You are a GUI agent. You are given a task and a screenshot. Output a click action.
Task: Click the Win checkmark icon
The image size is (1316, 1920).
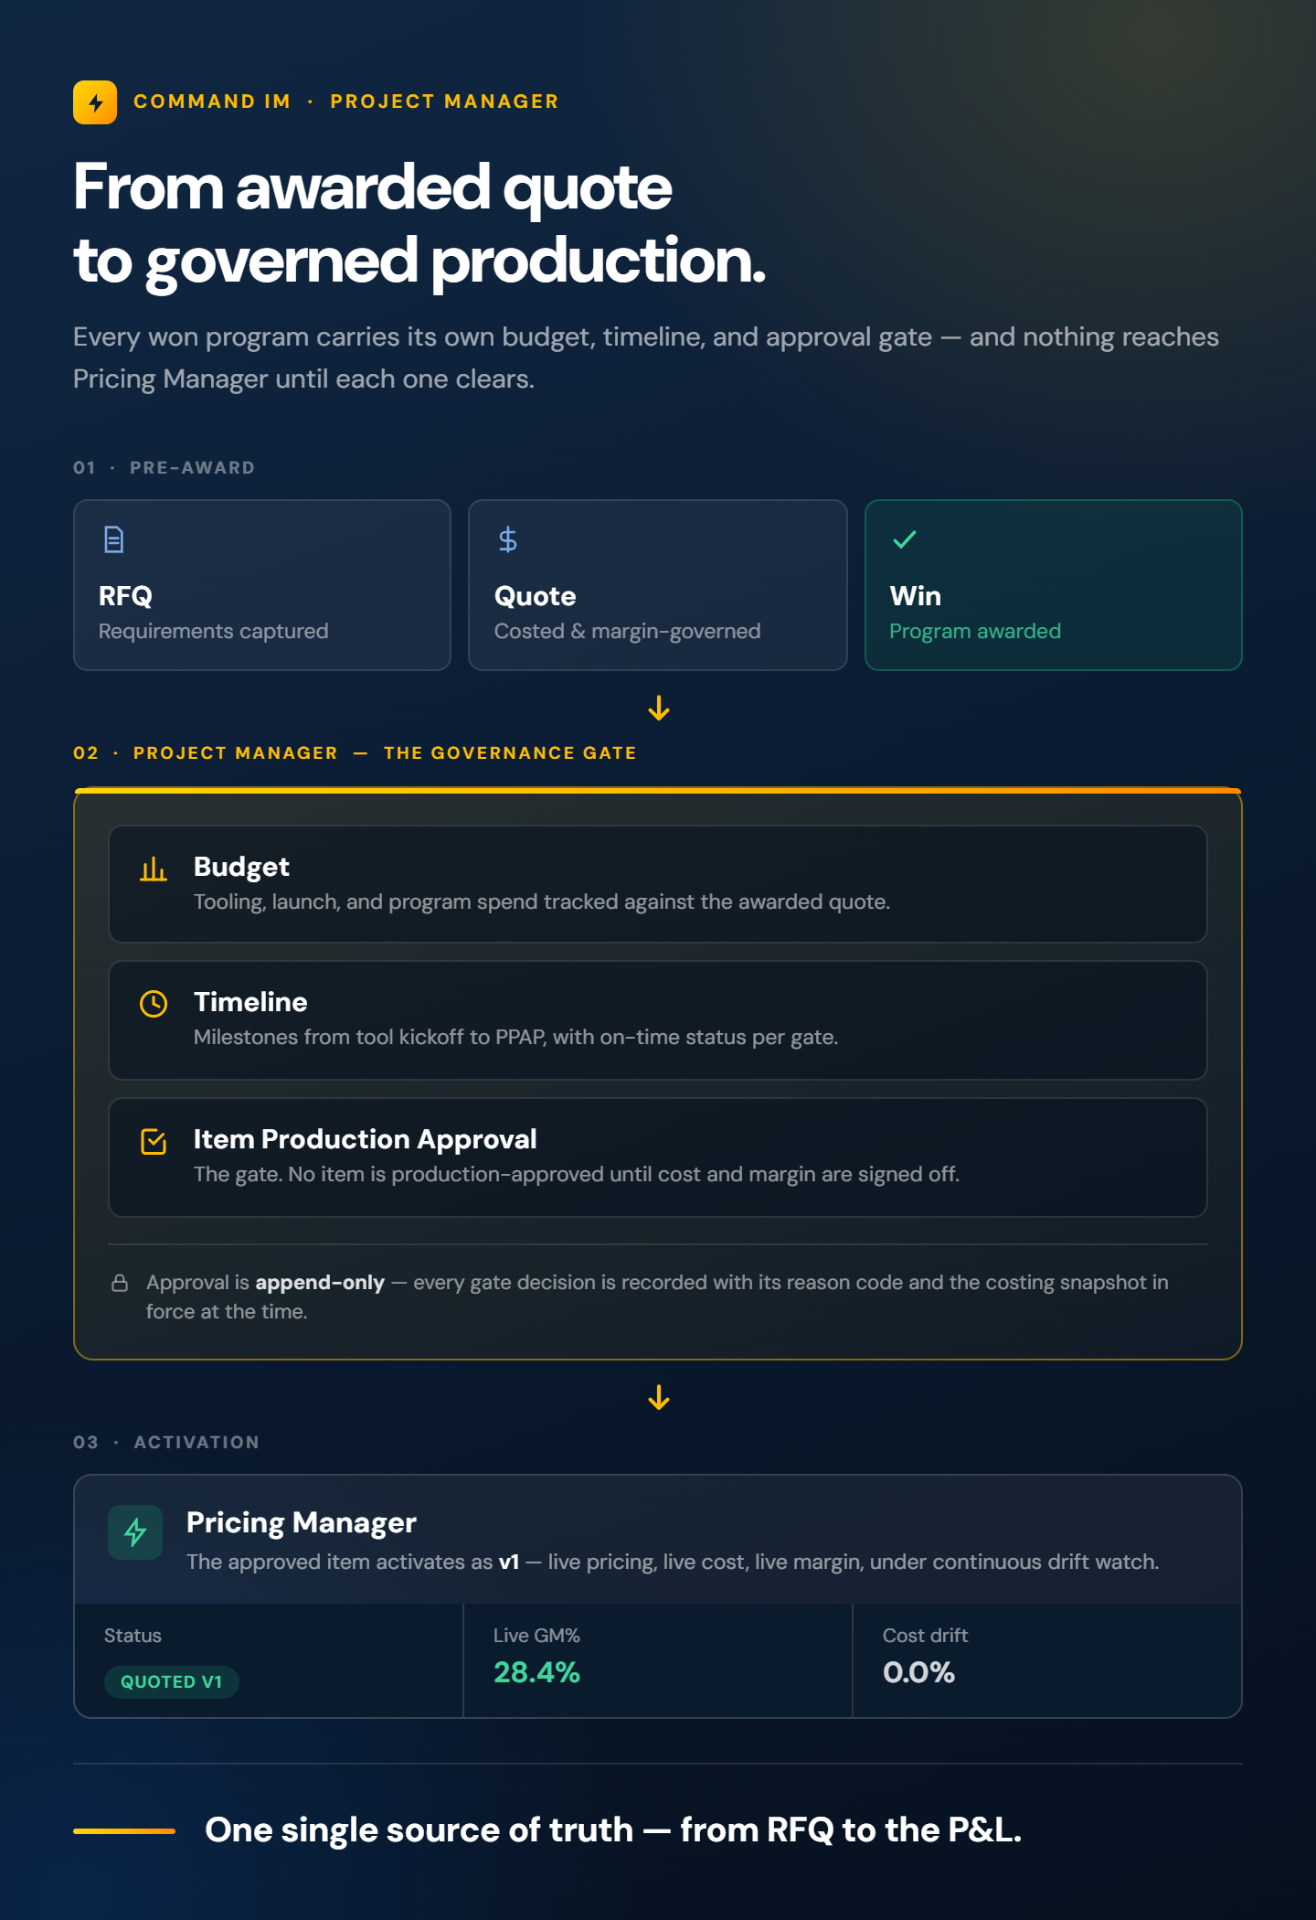point(904,540)
